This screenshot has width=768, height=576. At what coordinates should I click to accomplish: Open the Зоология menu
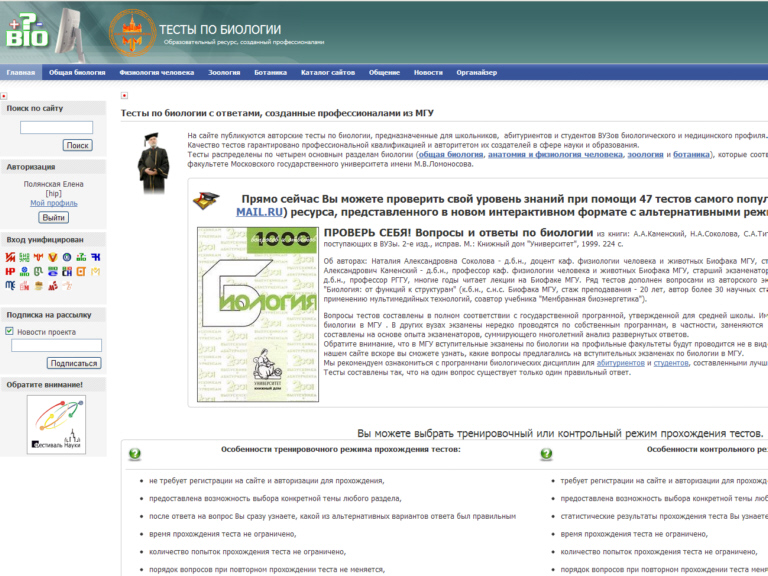(224, 72)
